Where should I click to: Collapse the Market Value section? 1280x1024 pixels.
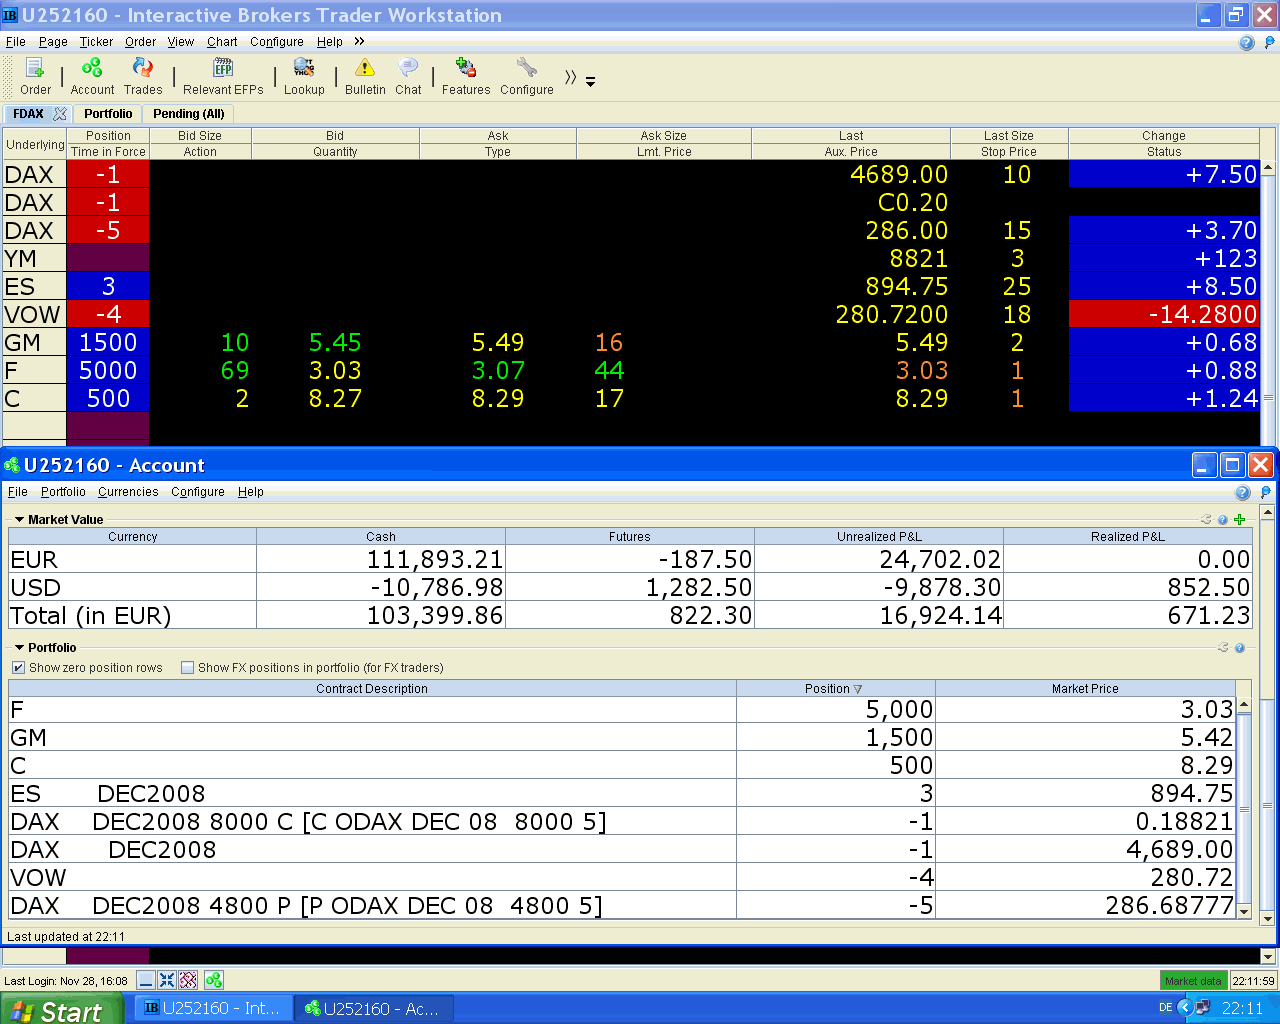tap(19, 520)
